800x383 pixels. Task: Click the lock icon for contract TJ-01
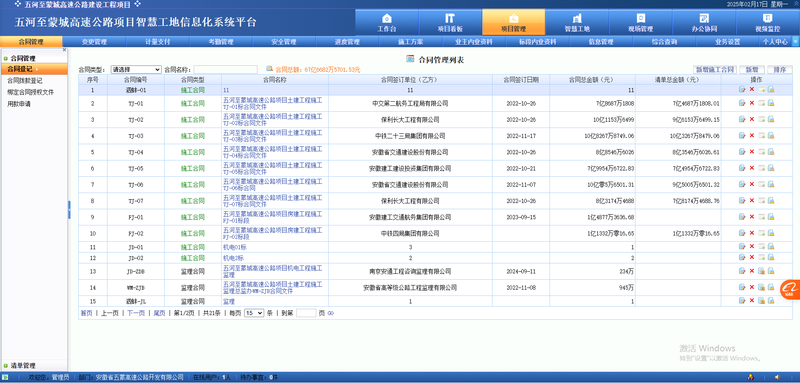pos(771,103)
